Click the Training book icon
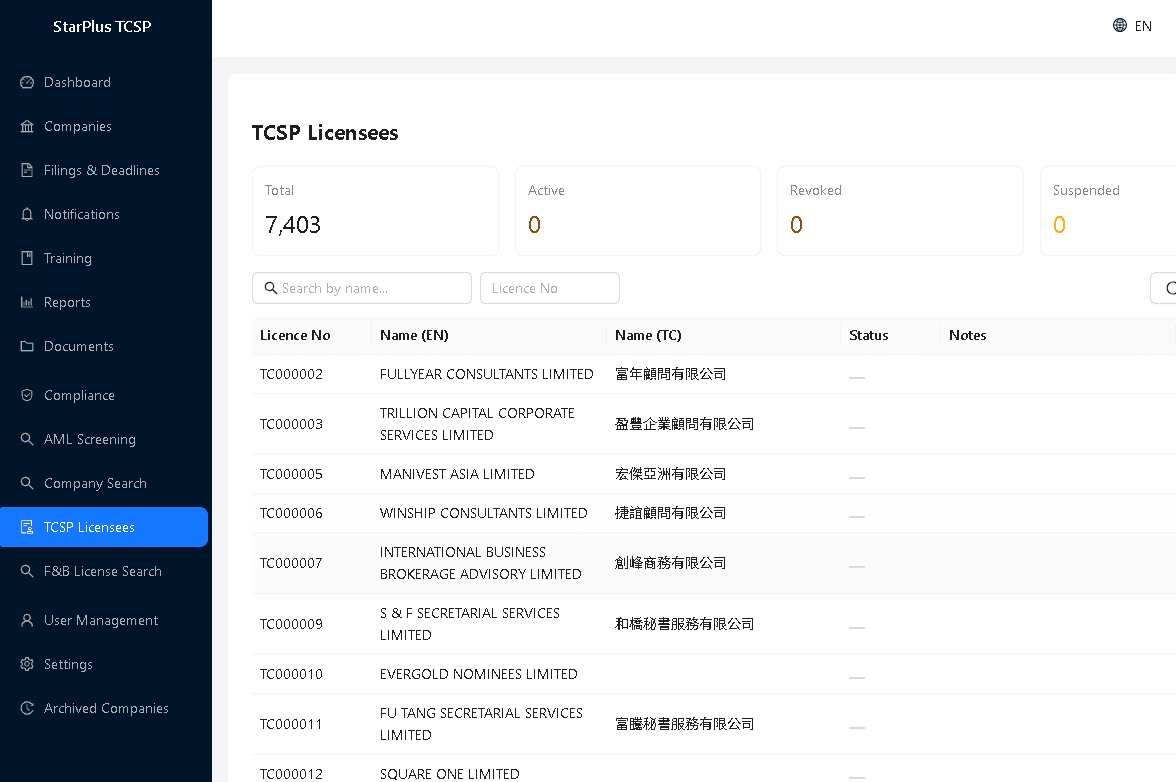1176x782 pixels. click(x=27, y=258)
